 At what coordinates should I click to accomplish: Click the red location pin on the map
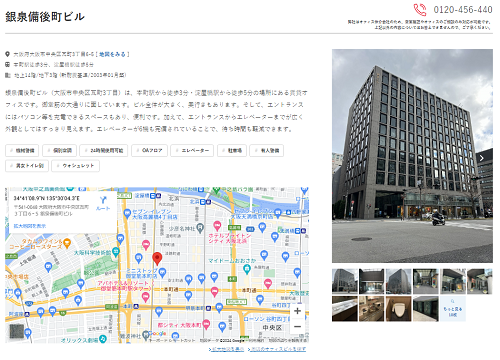157,259
